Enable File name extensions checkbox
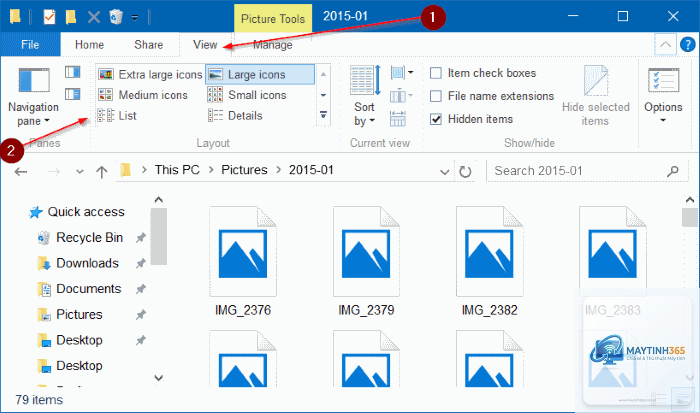 pyautogui.click(x=436, y=96)
